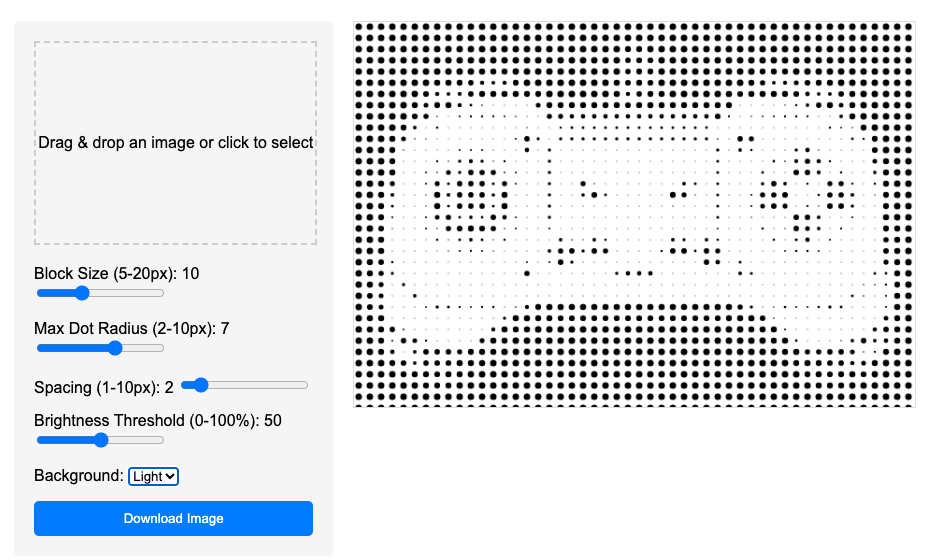The height and width of the screenshot is (560, 933).
Task: Click the left end of the Block Size slider track
Action: pos(39,293)
